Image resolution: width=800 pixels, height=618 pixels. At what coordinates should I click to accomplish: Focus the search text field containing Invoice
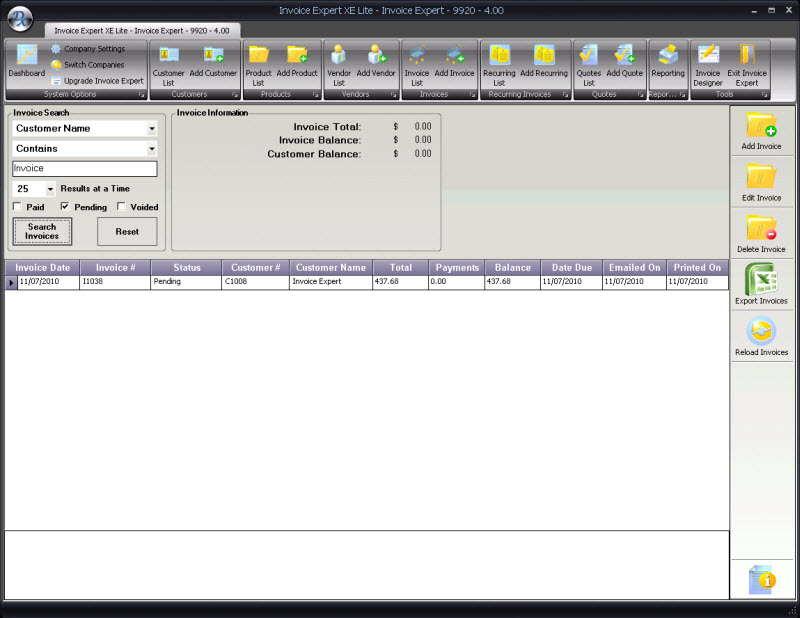85,169
